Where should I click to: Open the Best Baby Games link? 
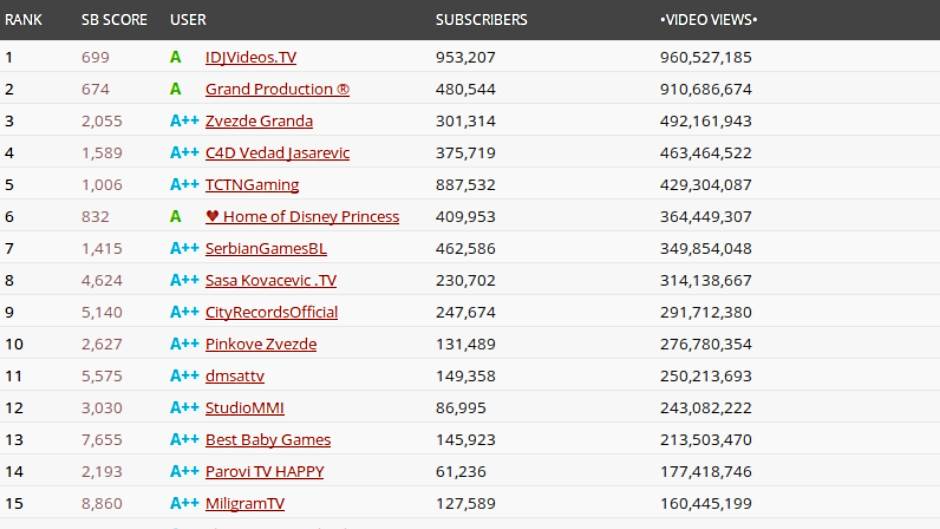(268, 440)
